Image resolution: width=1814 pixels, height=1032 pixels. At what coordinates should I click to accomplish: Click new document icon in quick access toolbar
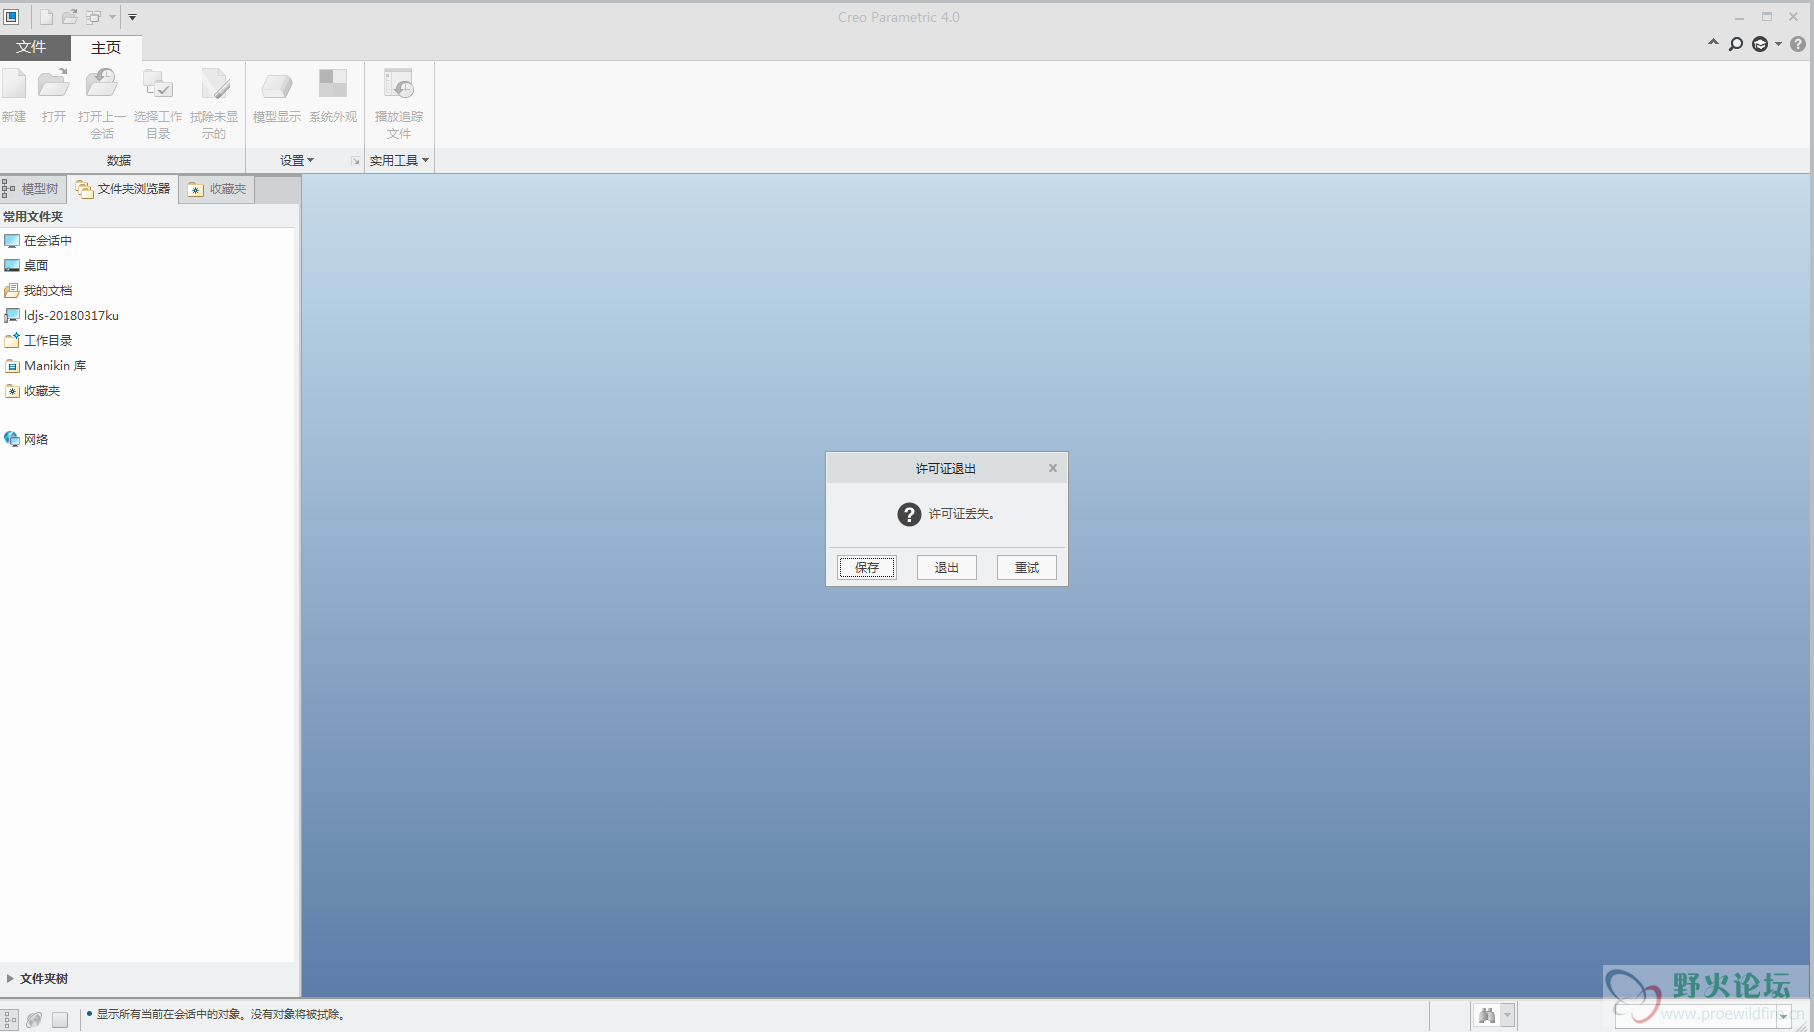coord(46,17)
